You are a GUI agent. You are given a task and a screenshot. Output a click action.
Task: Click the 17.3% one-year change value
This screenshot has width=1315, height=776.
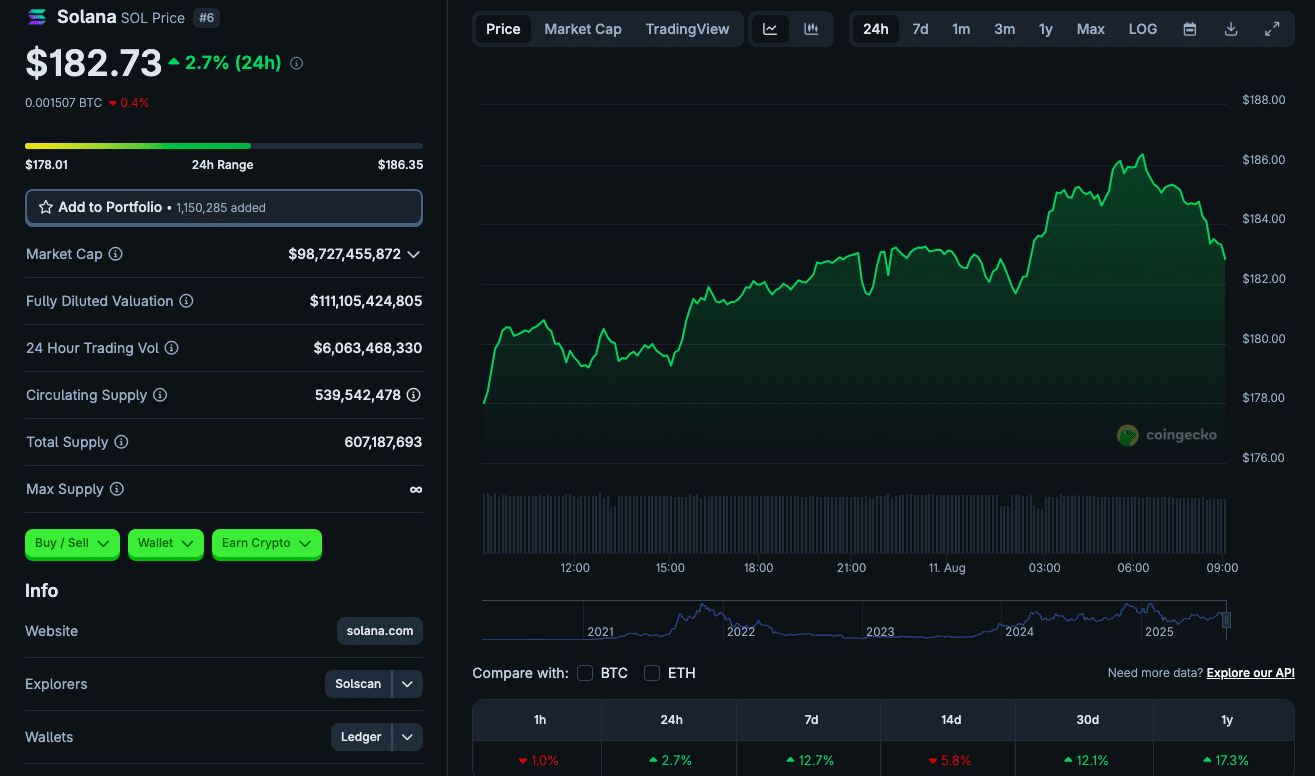(x=1227, y=761)
